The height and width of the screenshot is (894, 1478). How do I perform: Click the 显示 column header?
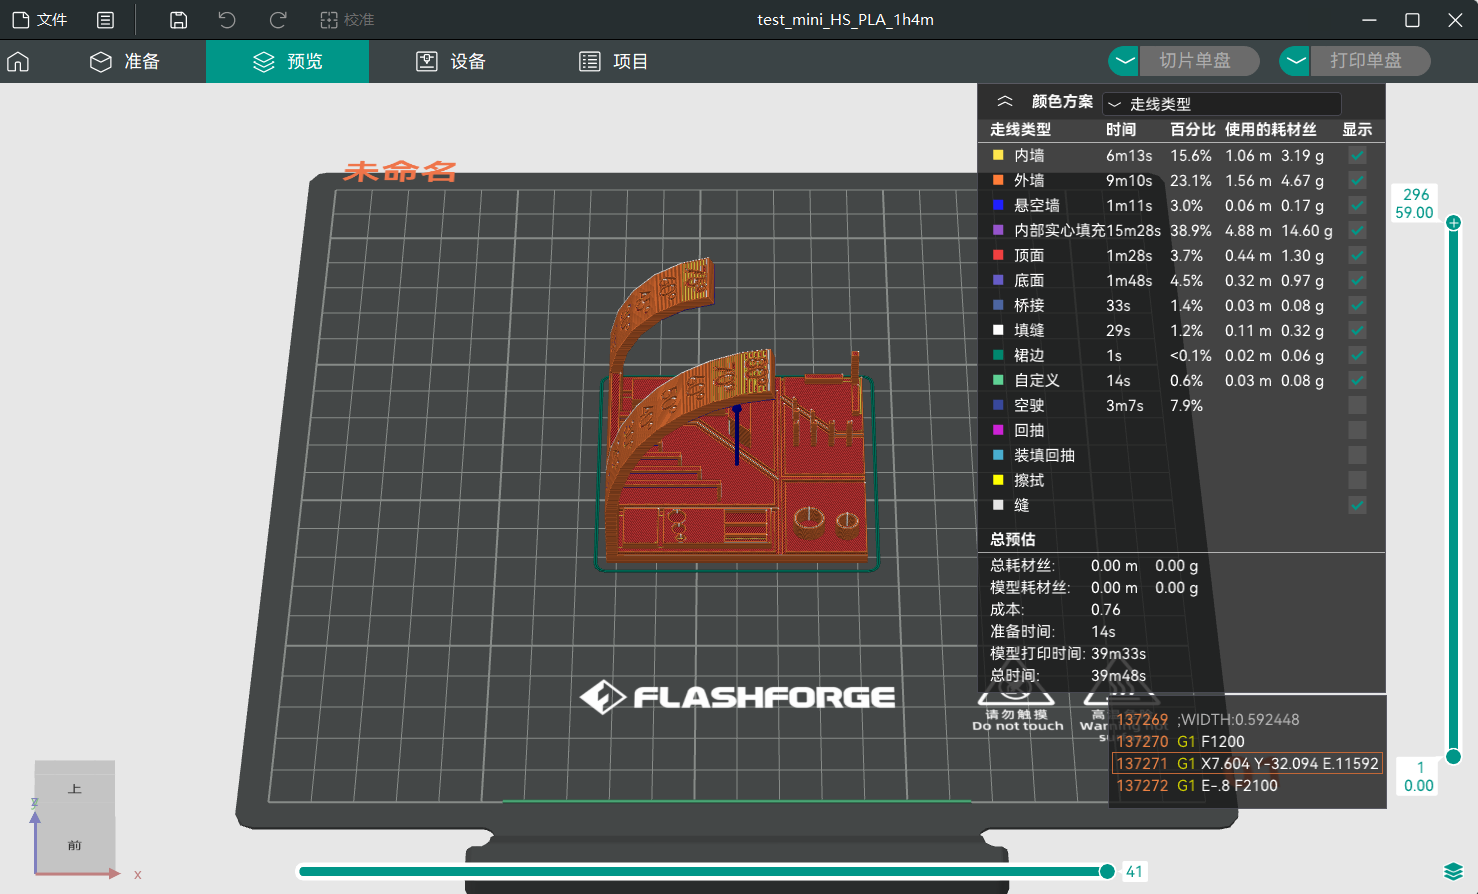(x=1357, y=130)
